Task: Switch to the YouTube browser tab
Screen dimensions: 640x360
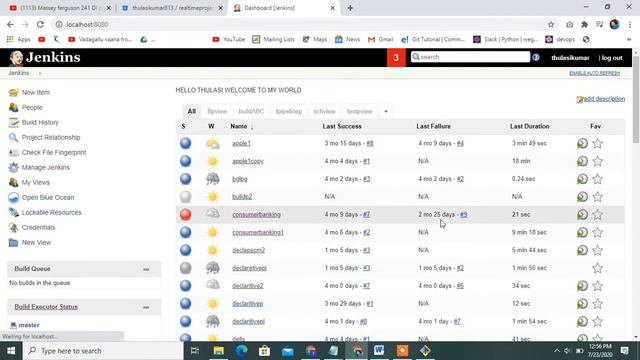Action: (x=60, y=8)
